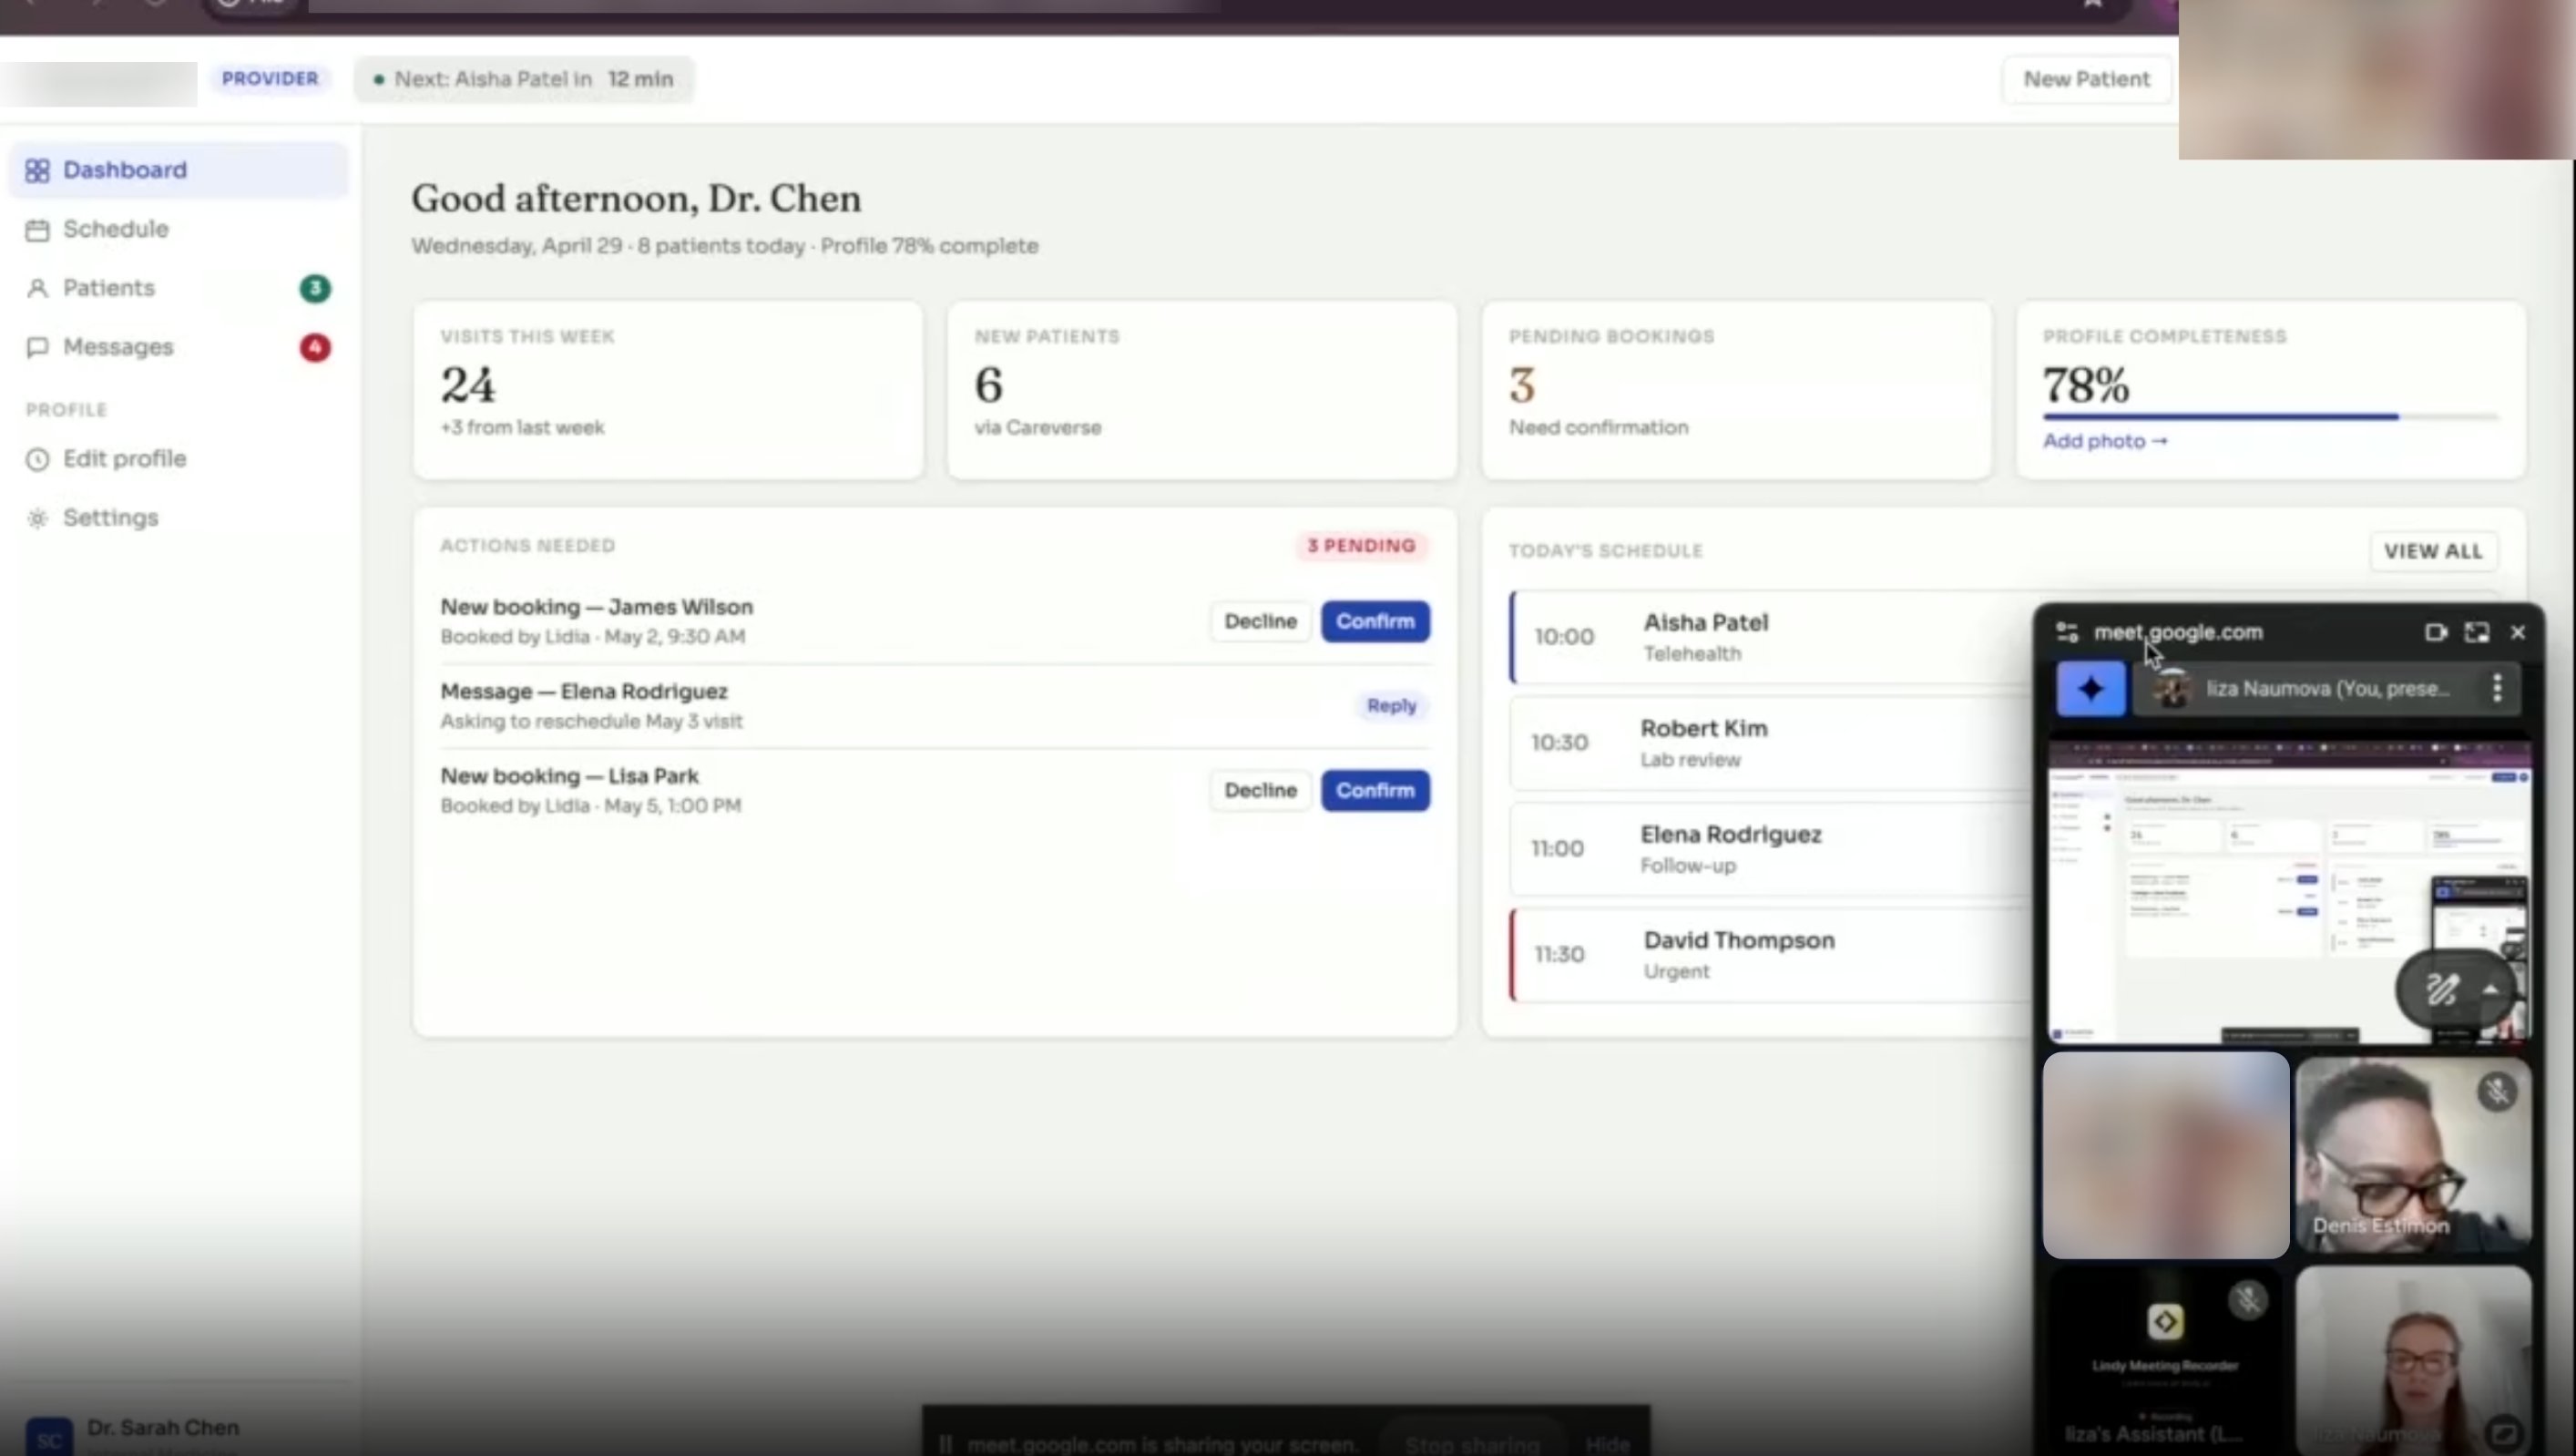
Task: Confirm the James Wilson booking
Action: 1375,621
